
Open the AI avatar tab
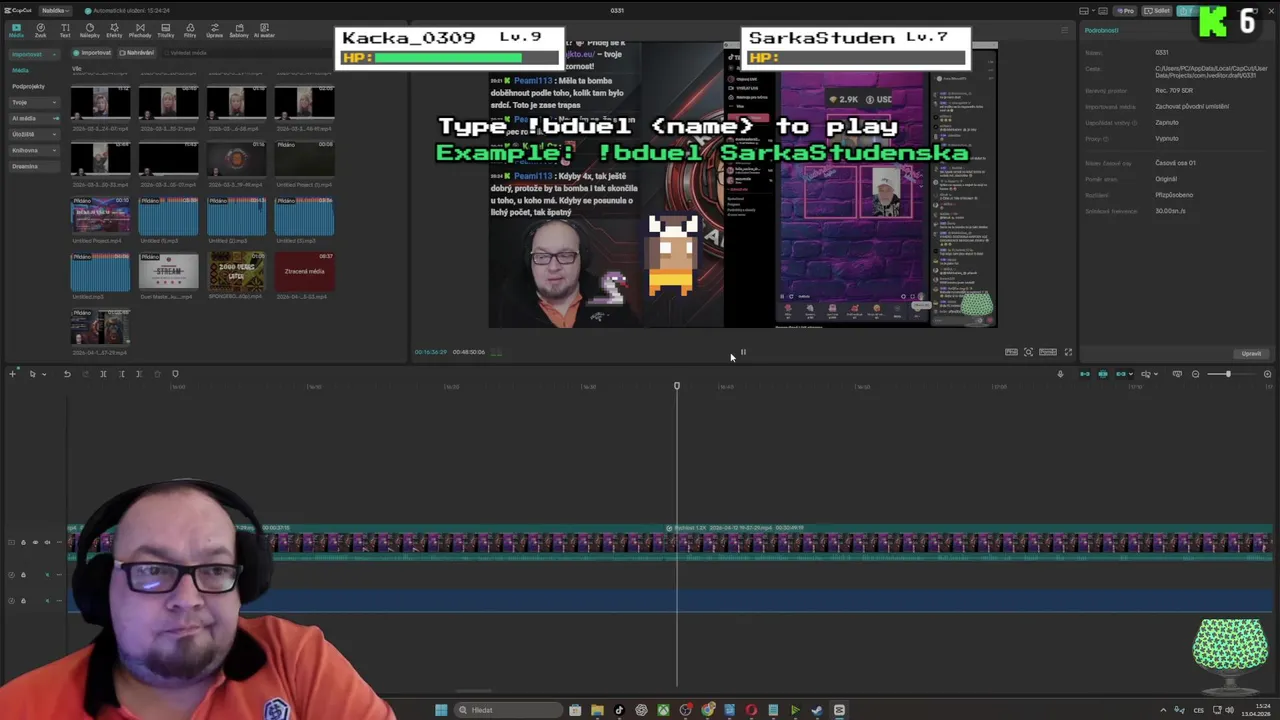click(264, 30)
